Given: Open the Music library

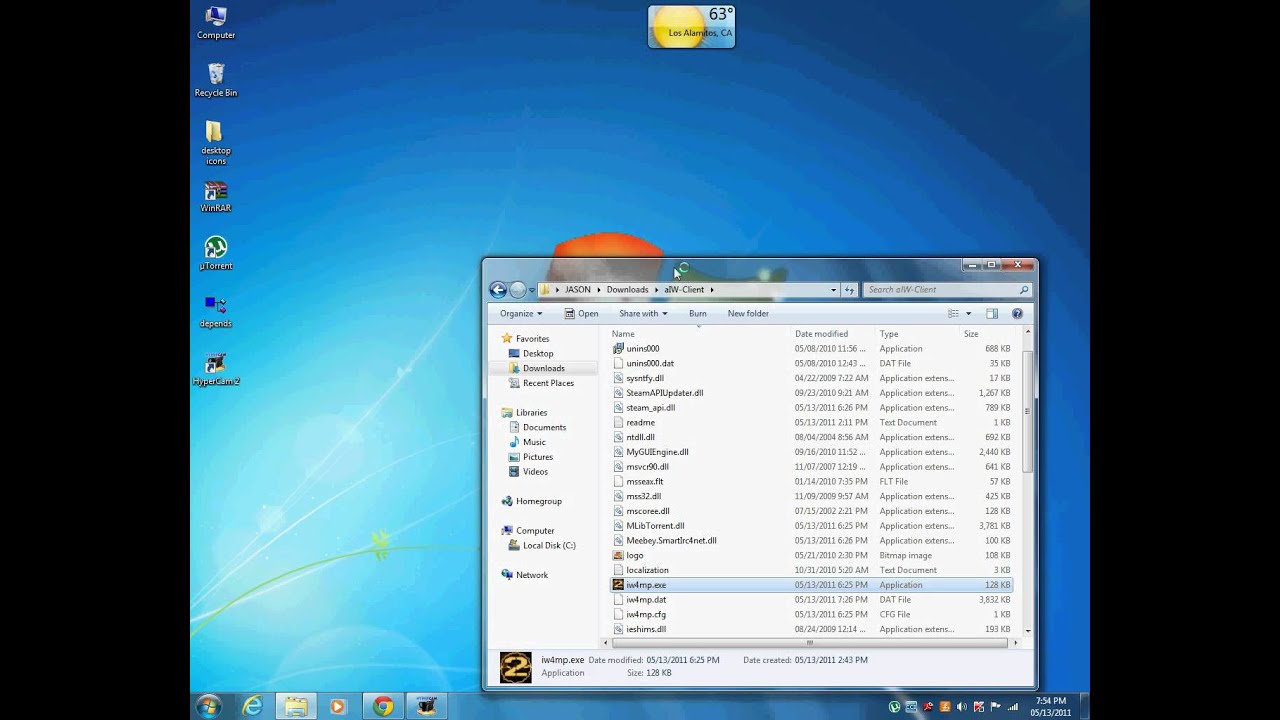Looking at the screenshot, I should (534, 442).
